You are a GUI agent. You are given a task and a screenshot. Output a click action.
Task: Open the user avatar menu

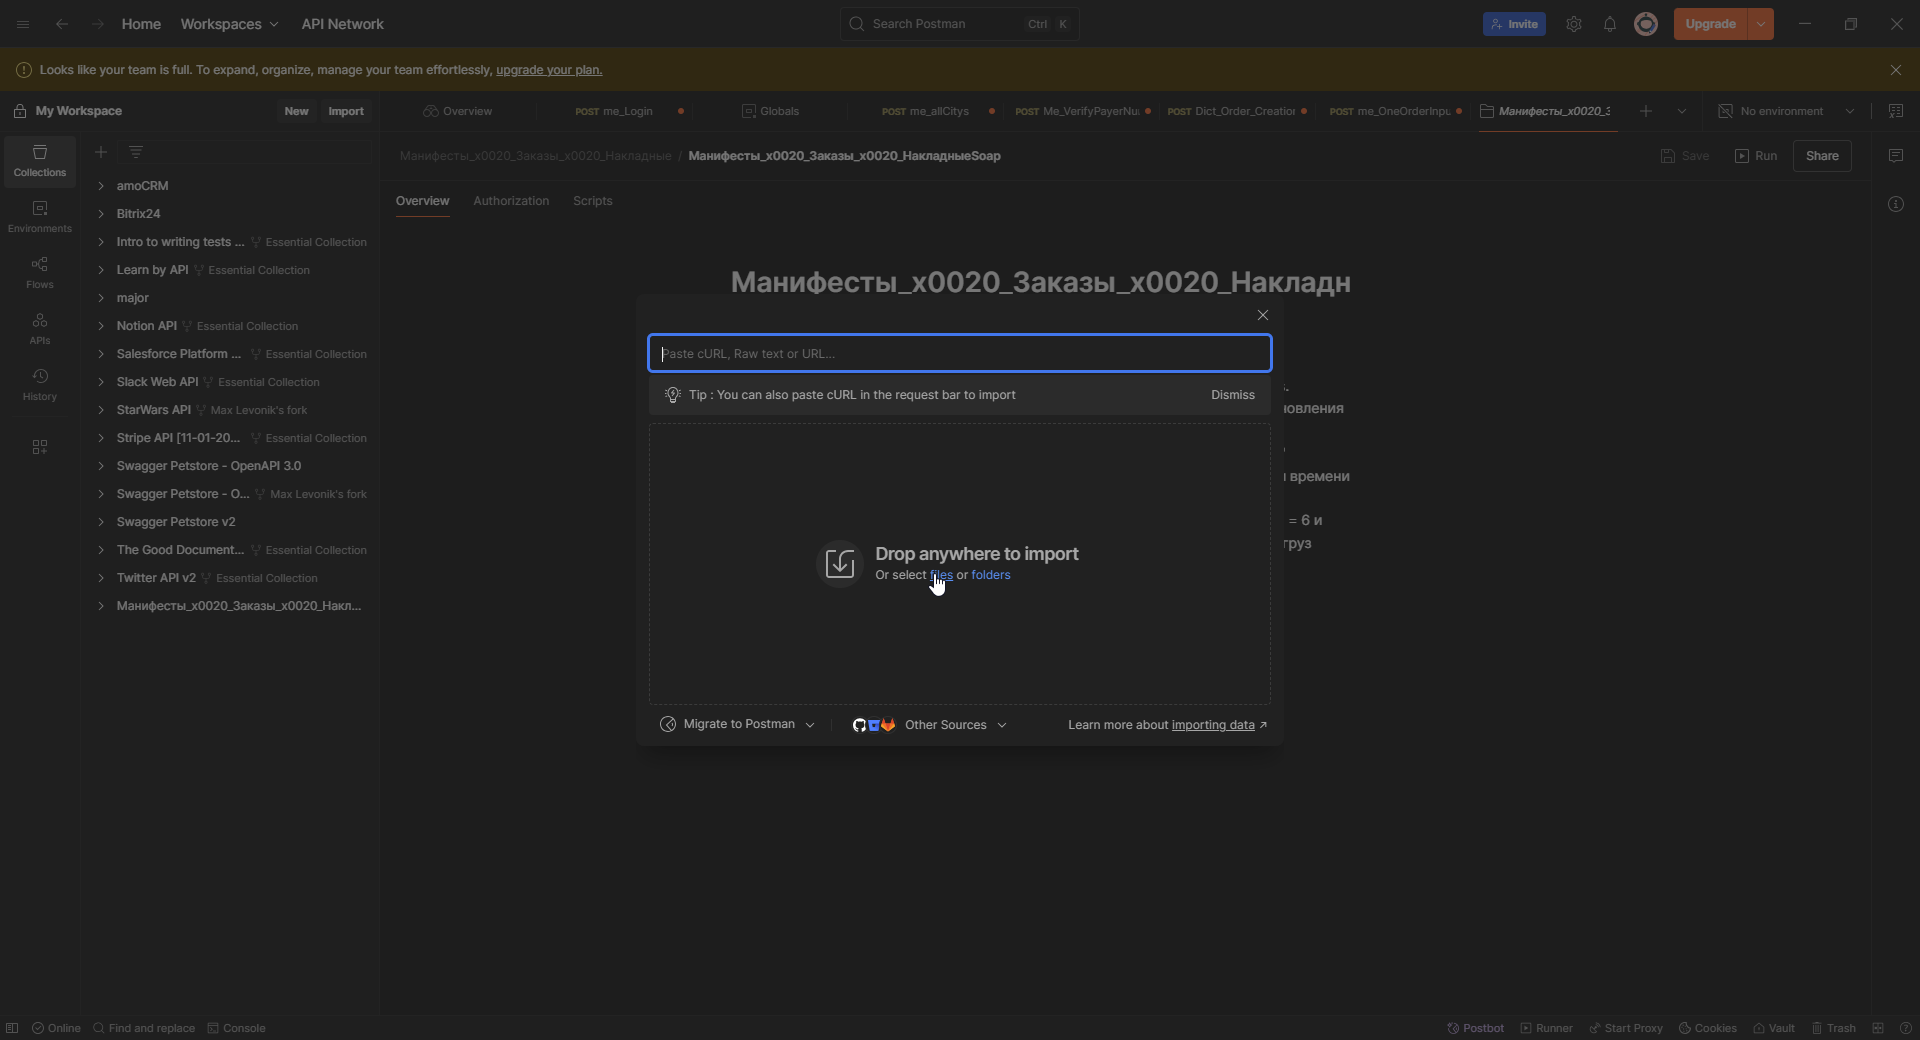1646,24
